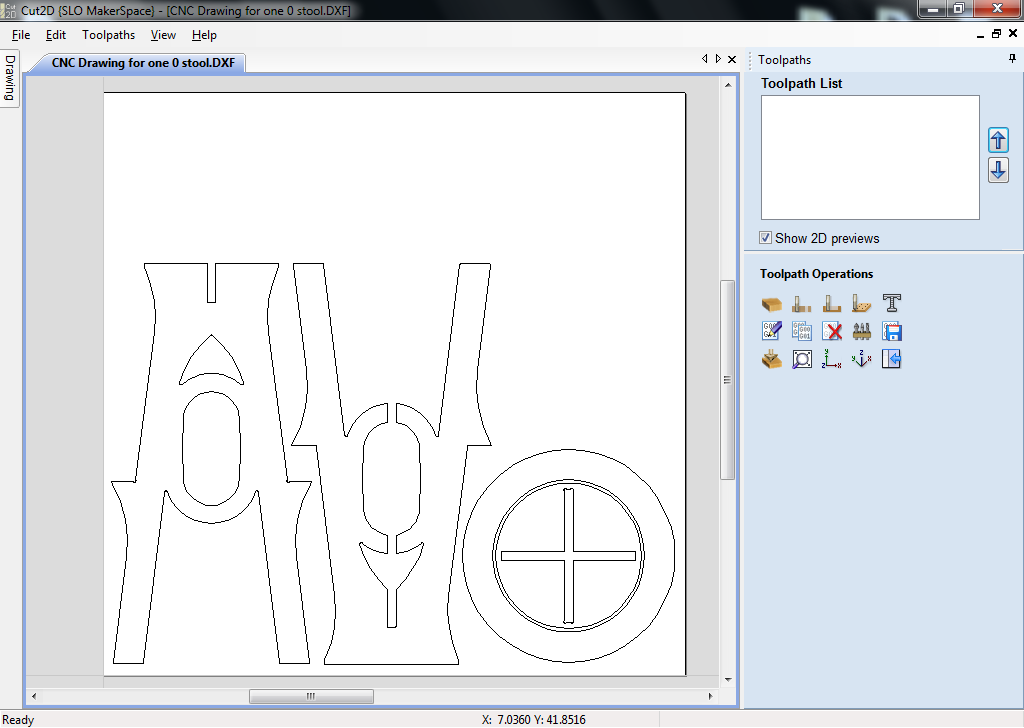Viewport: 1024px width, 728px height.
Task: Delete the selected toolpath
Action: (x=831, y=330)
